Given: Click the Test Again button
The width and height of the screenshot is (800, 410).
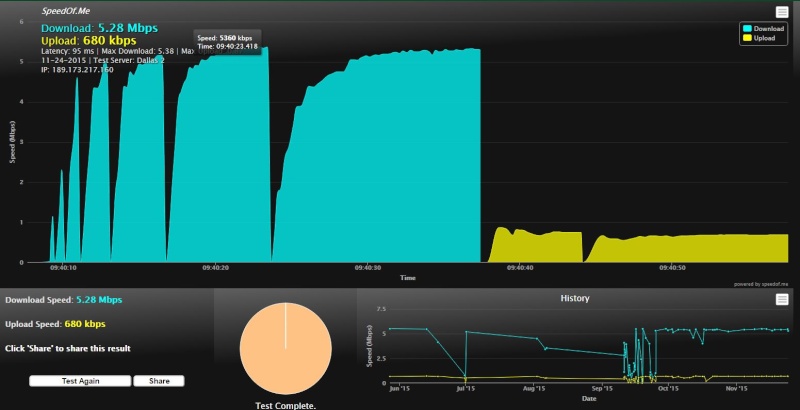Looking at the screenshot, I should pyautogui.click(x=80, y=381).
